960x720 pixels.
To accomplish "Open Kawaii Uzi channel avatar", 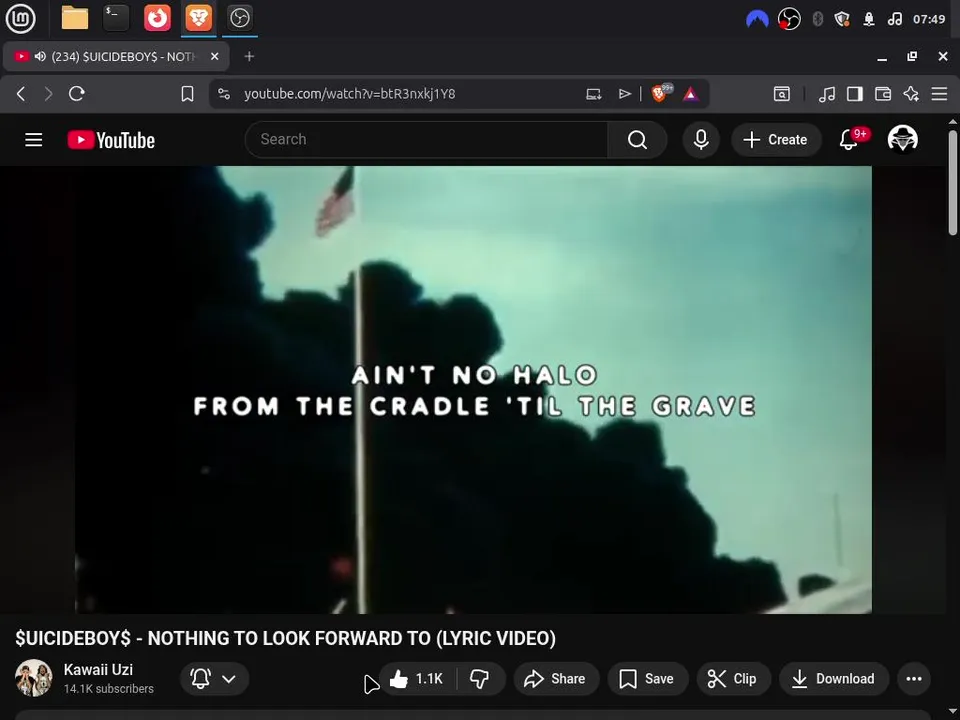I will (34, 678).
